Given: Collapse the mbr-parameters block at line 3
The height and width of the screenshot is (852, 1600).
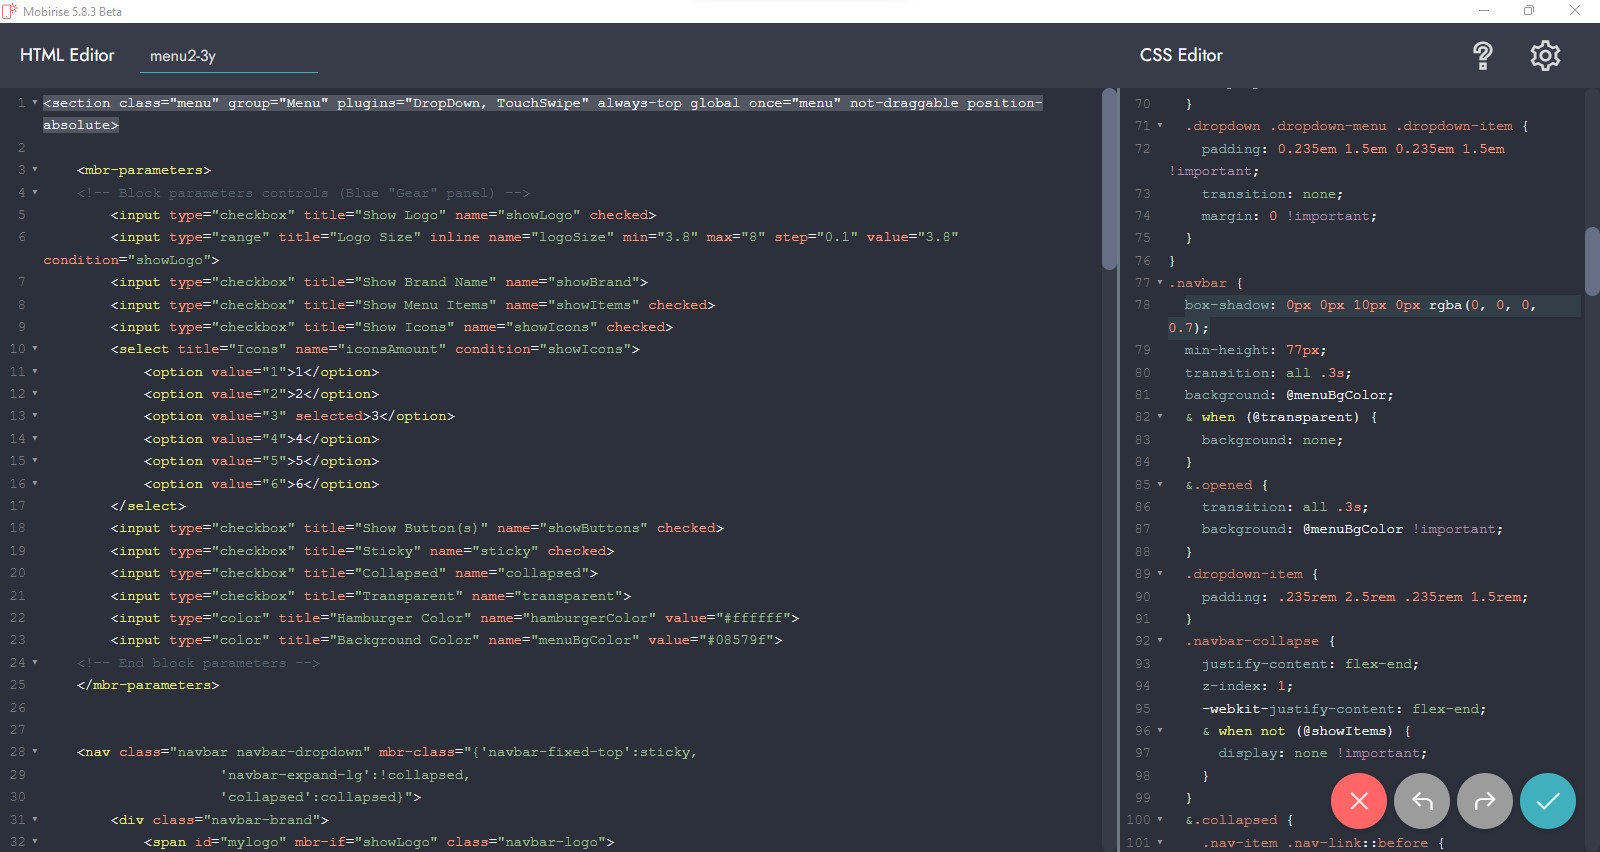Looking at the screenshot, I should pyautogui.click(x=35, y=170).
